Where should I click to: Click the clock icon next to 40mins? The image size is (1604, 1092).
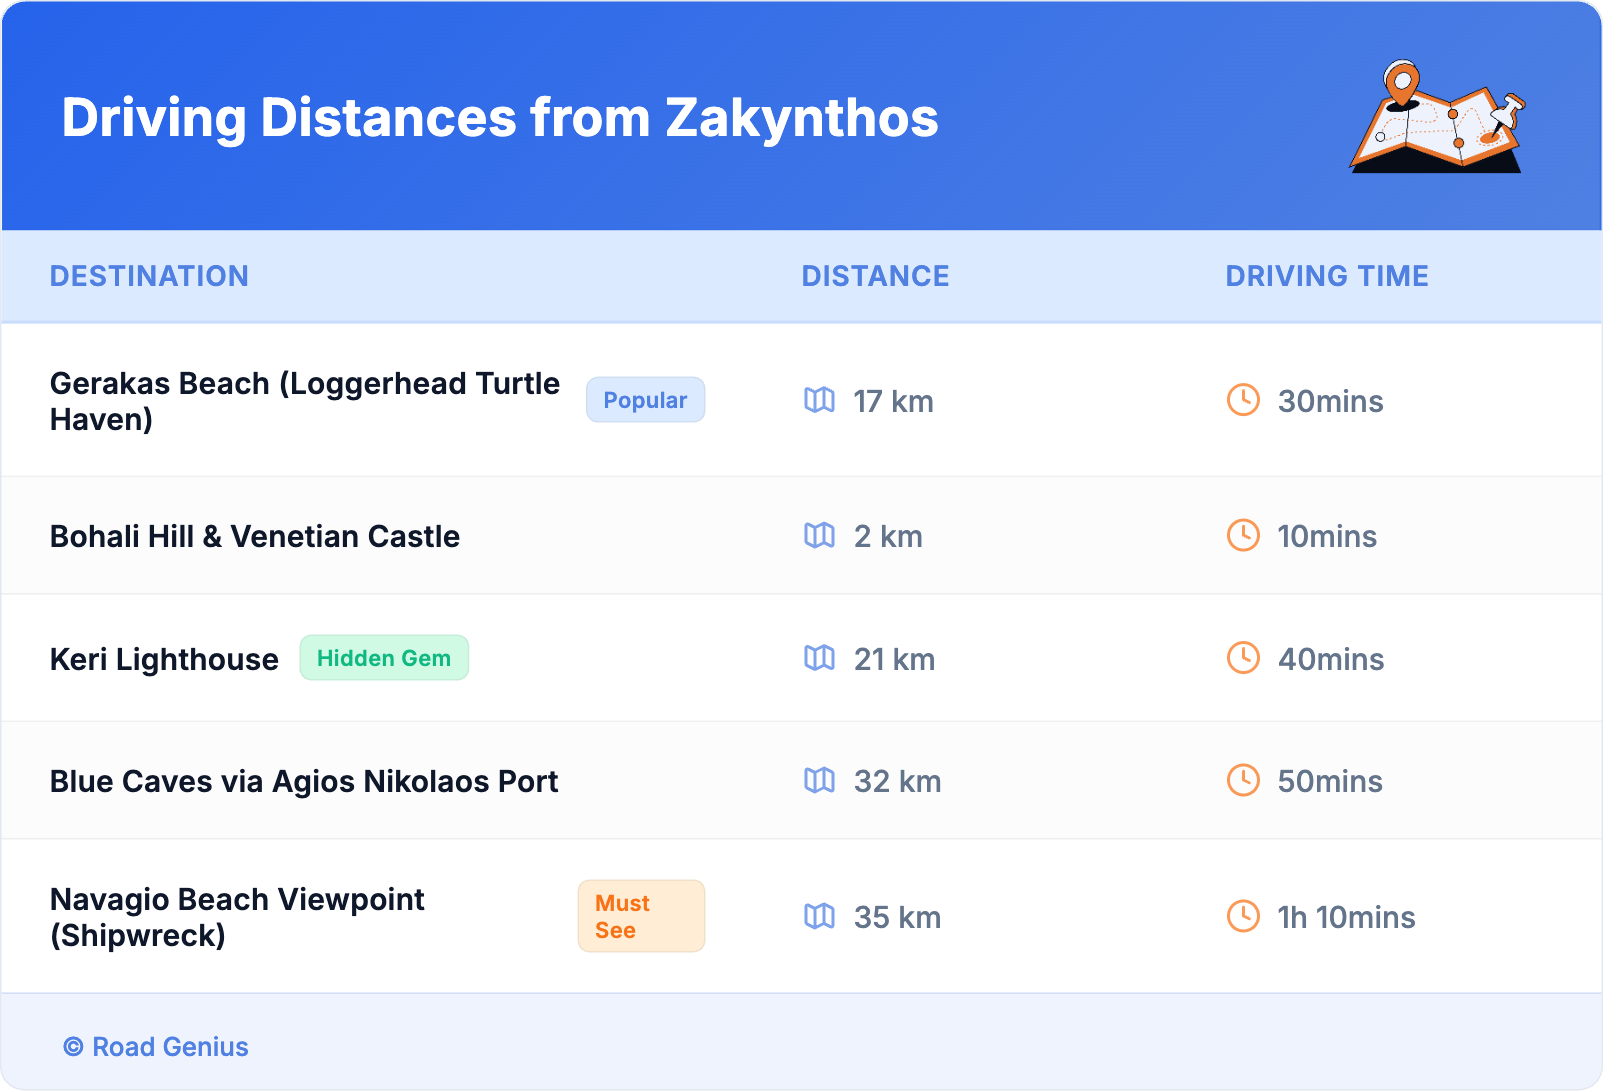click(x=1243, y=658)
